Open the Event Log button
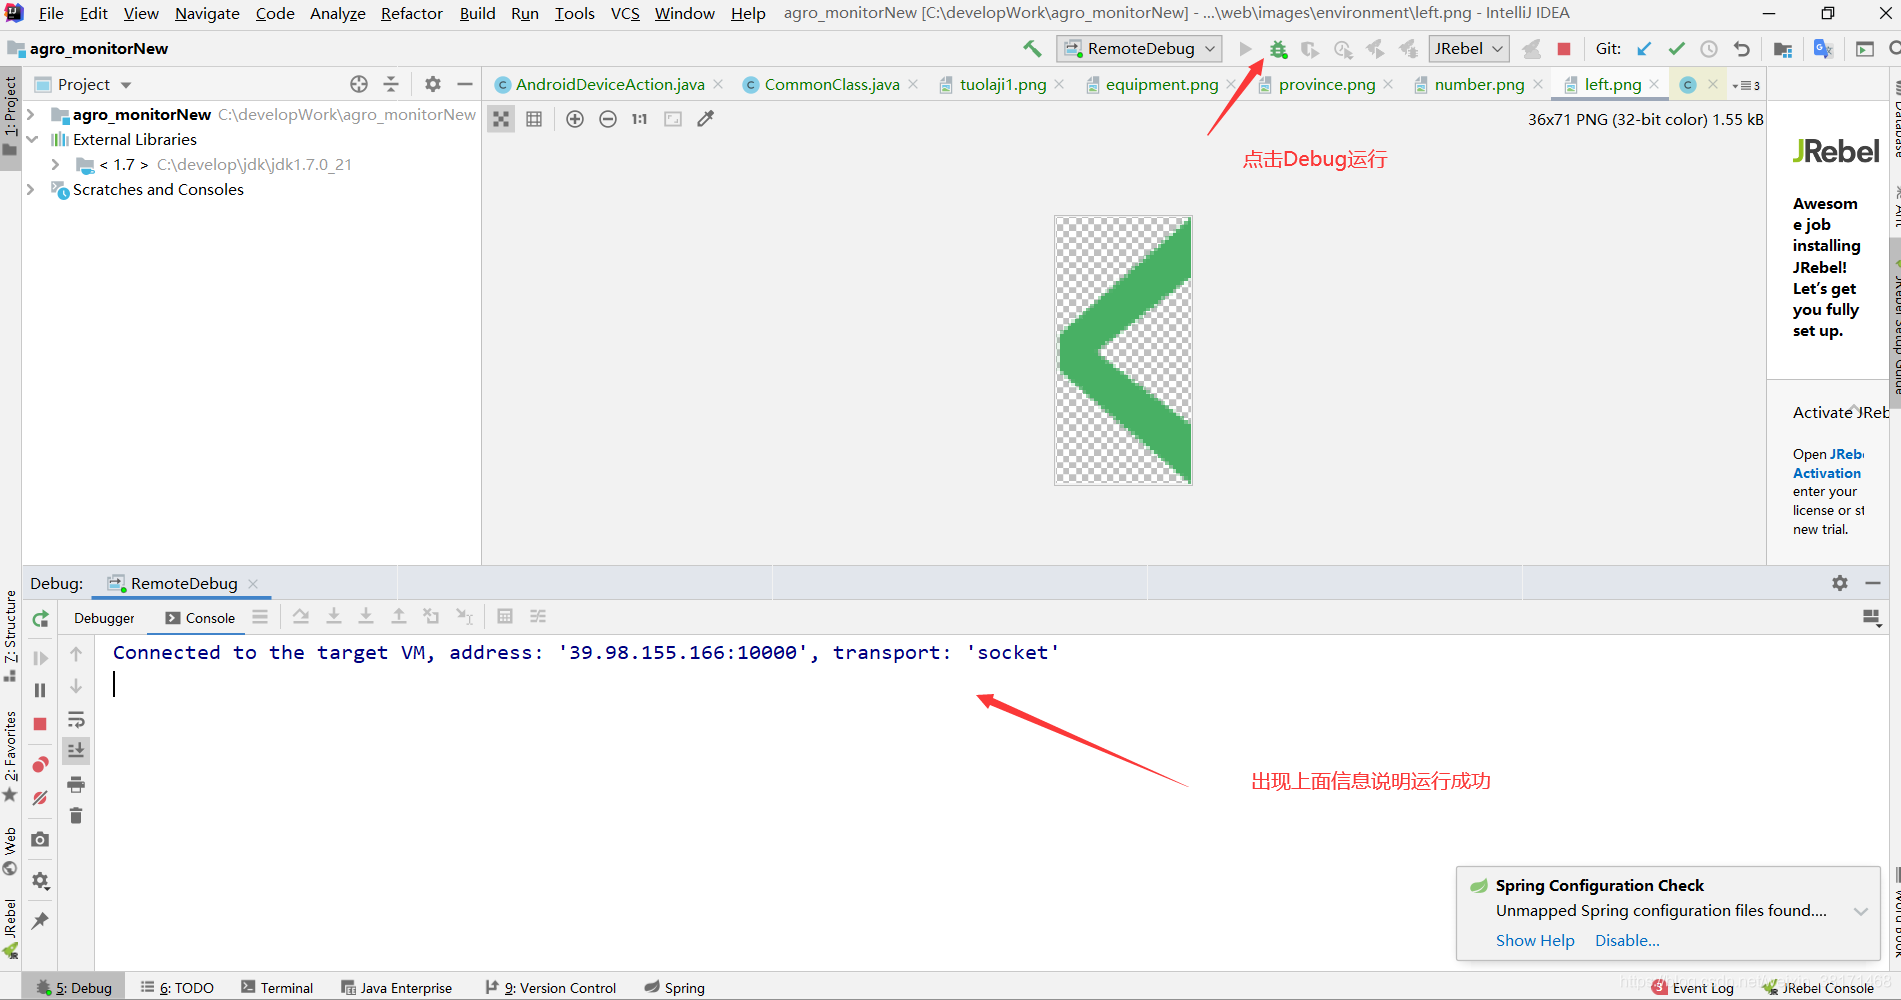Image resolution: width=1901 pixels, height=1000 pixels. (1693, 988)
